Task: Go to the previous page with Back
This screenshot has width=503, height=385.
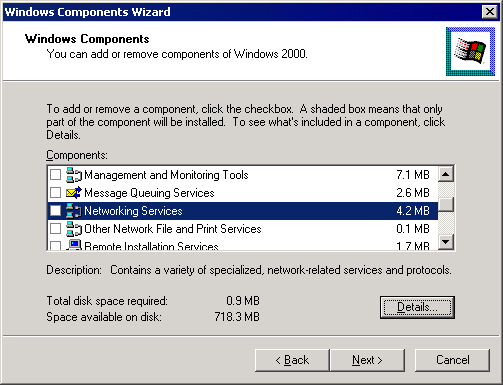Action: 292,360
